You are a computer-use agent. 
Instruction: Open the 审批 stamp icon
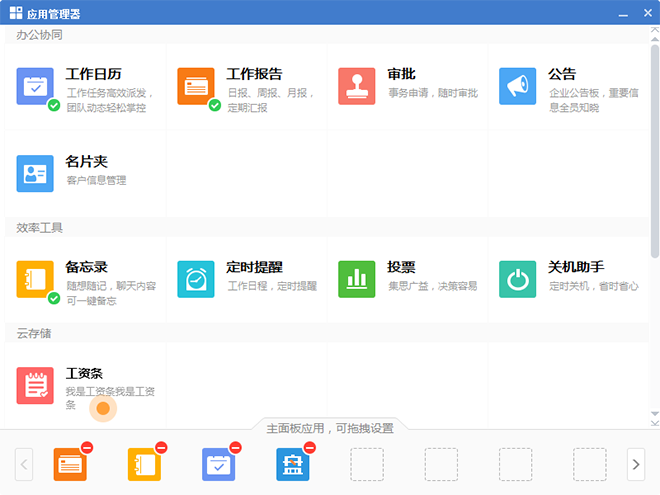tap(357, 86)
